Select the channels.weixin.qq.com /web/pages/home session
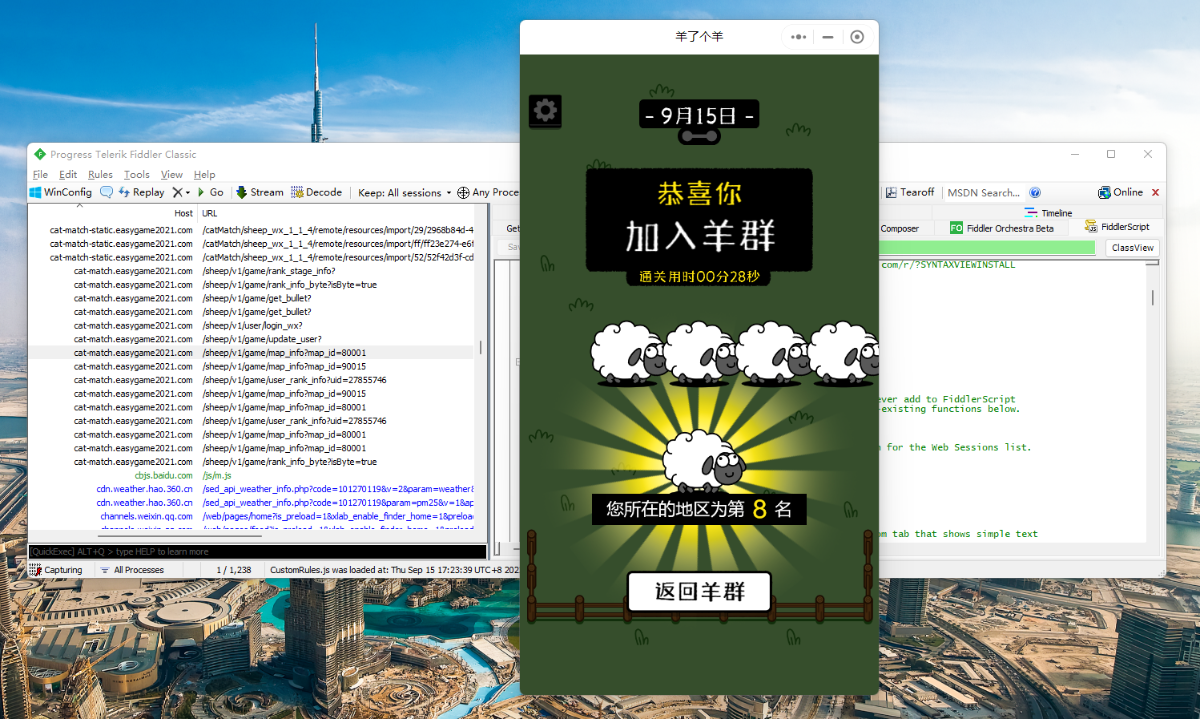 250,516
